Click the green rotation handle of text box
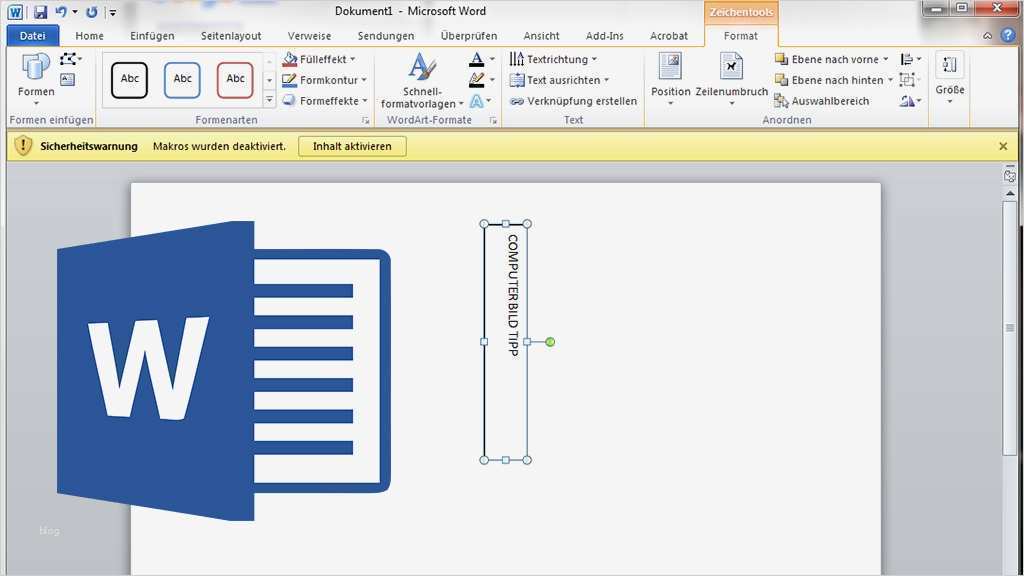The height and width of the screenshot is (576, 1024). (550, 342)
